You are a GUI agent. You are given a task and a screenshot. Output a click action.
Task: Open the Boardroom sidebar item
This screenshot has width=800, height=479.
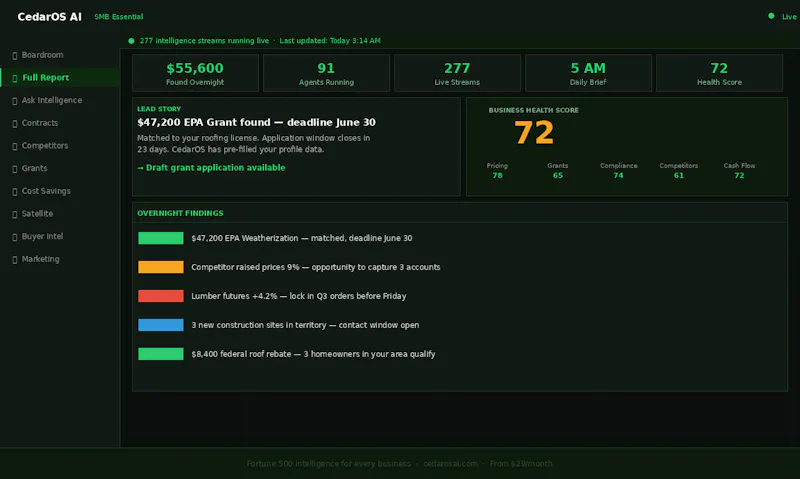click(x=60, y=55)
